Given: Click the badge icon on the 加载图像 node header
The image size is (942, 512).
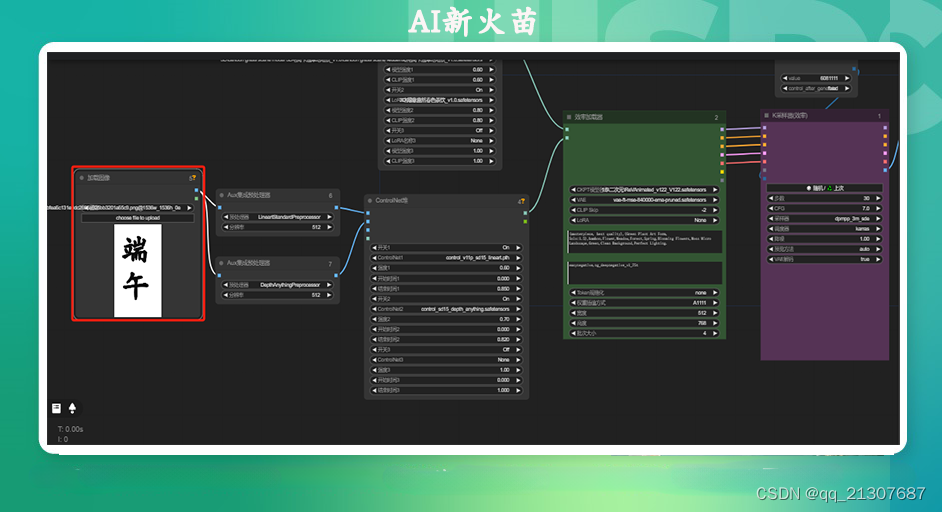Looking at the screenshot, I should click(193, 178).
